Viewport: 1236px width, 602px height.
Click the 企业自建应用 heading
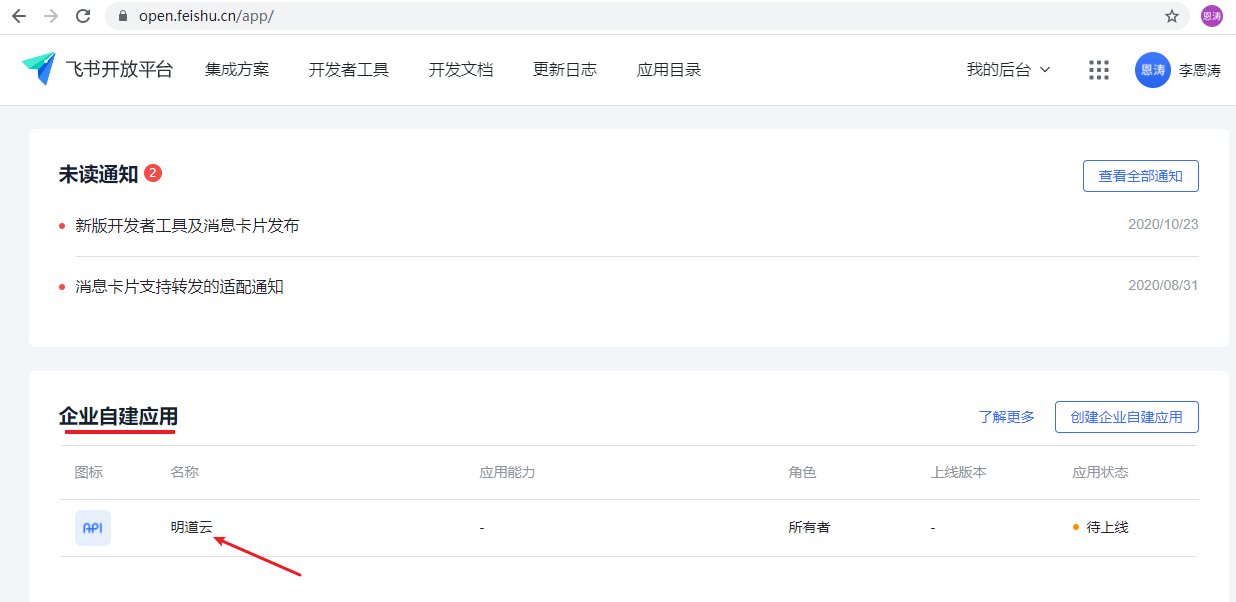118,417
